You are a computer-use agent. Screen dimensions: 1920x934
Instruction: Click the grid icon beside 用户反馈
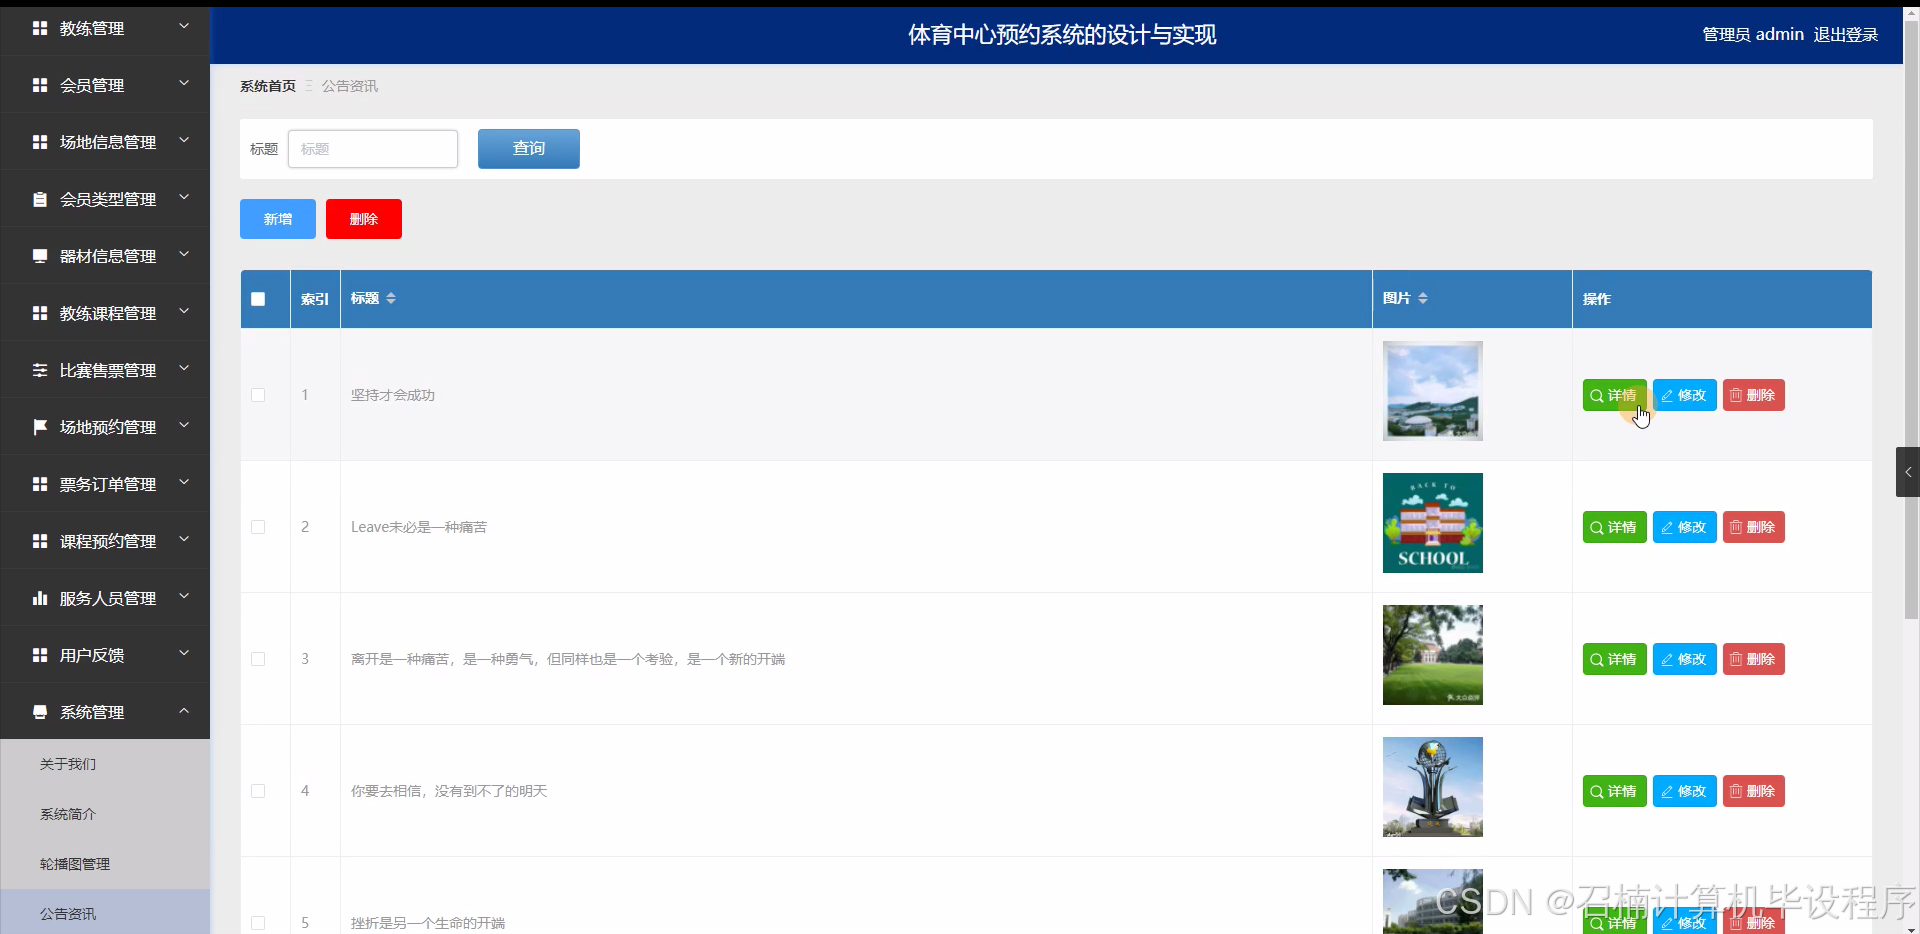[40, 655]
